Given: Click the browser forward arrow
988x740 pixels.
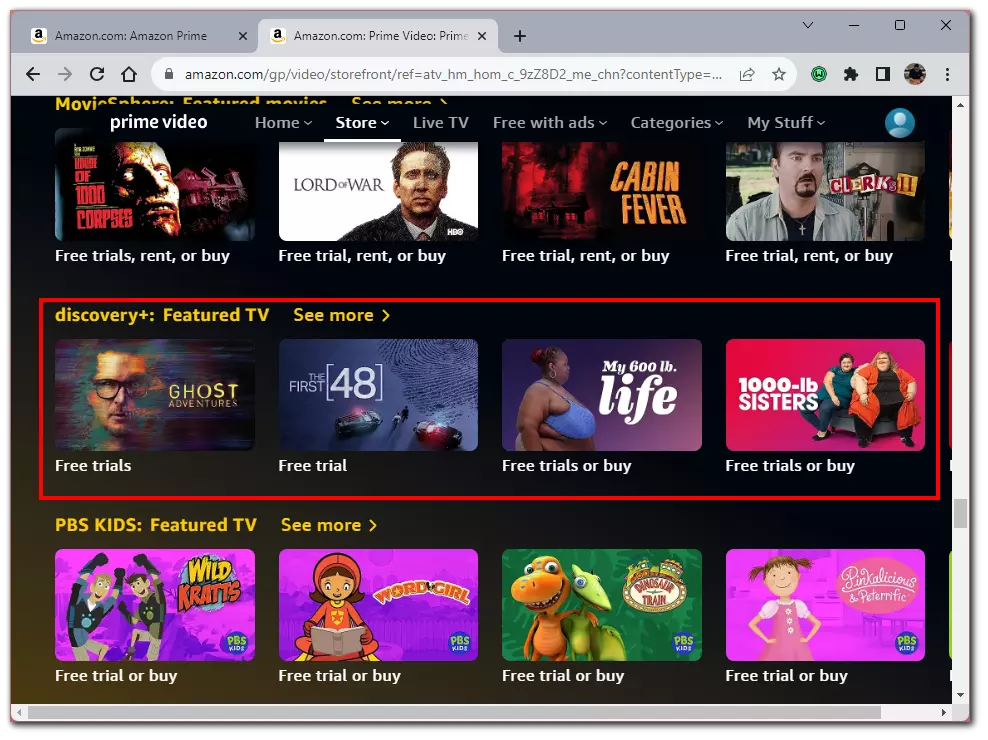Looking at the screenshot, I should (x=65, y=74).
